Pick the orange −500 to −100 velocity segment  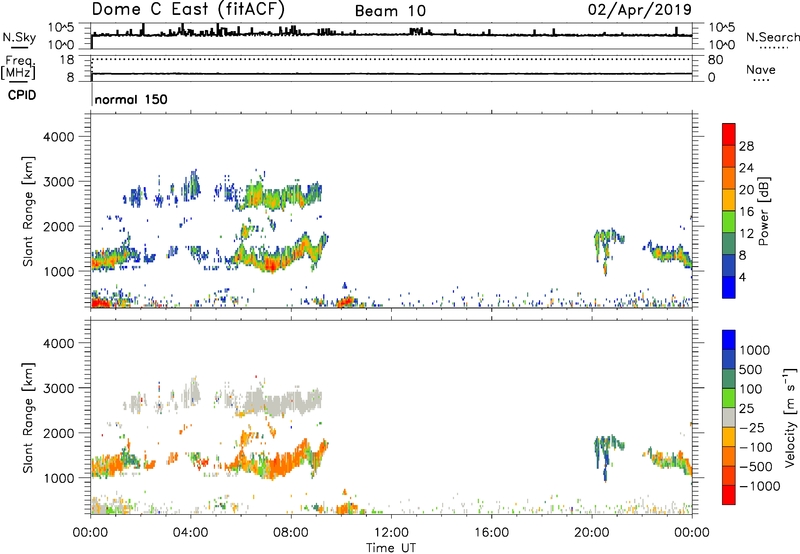click(729, 457)
